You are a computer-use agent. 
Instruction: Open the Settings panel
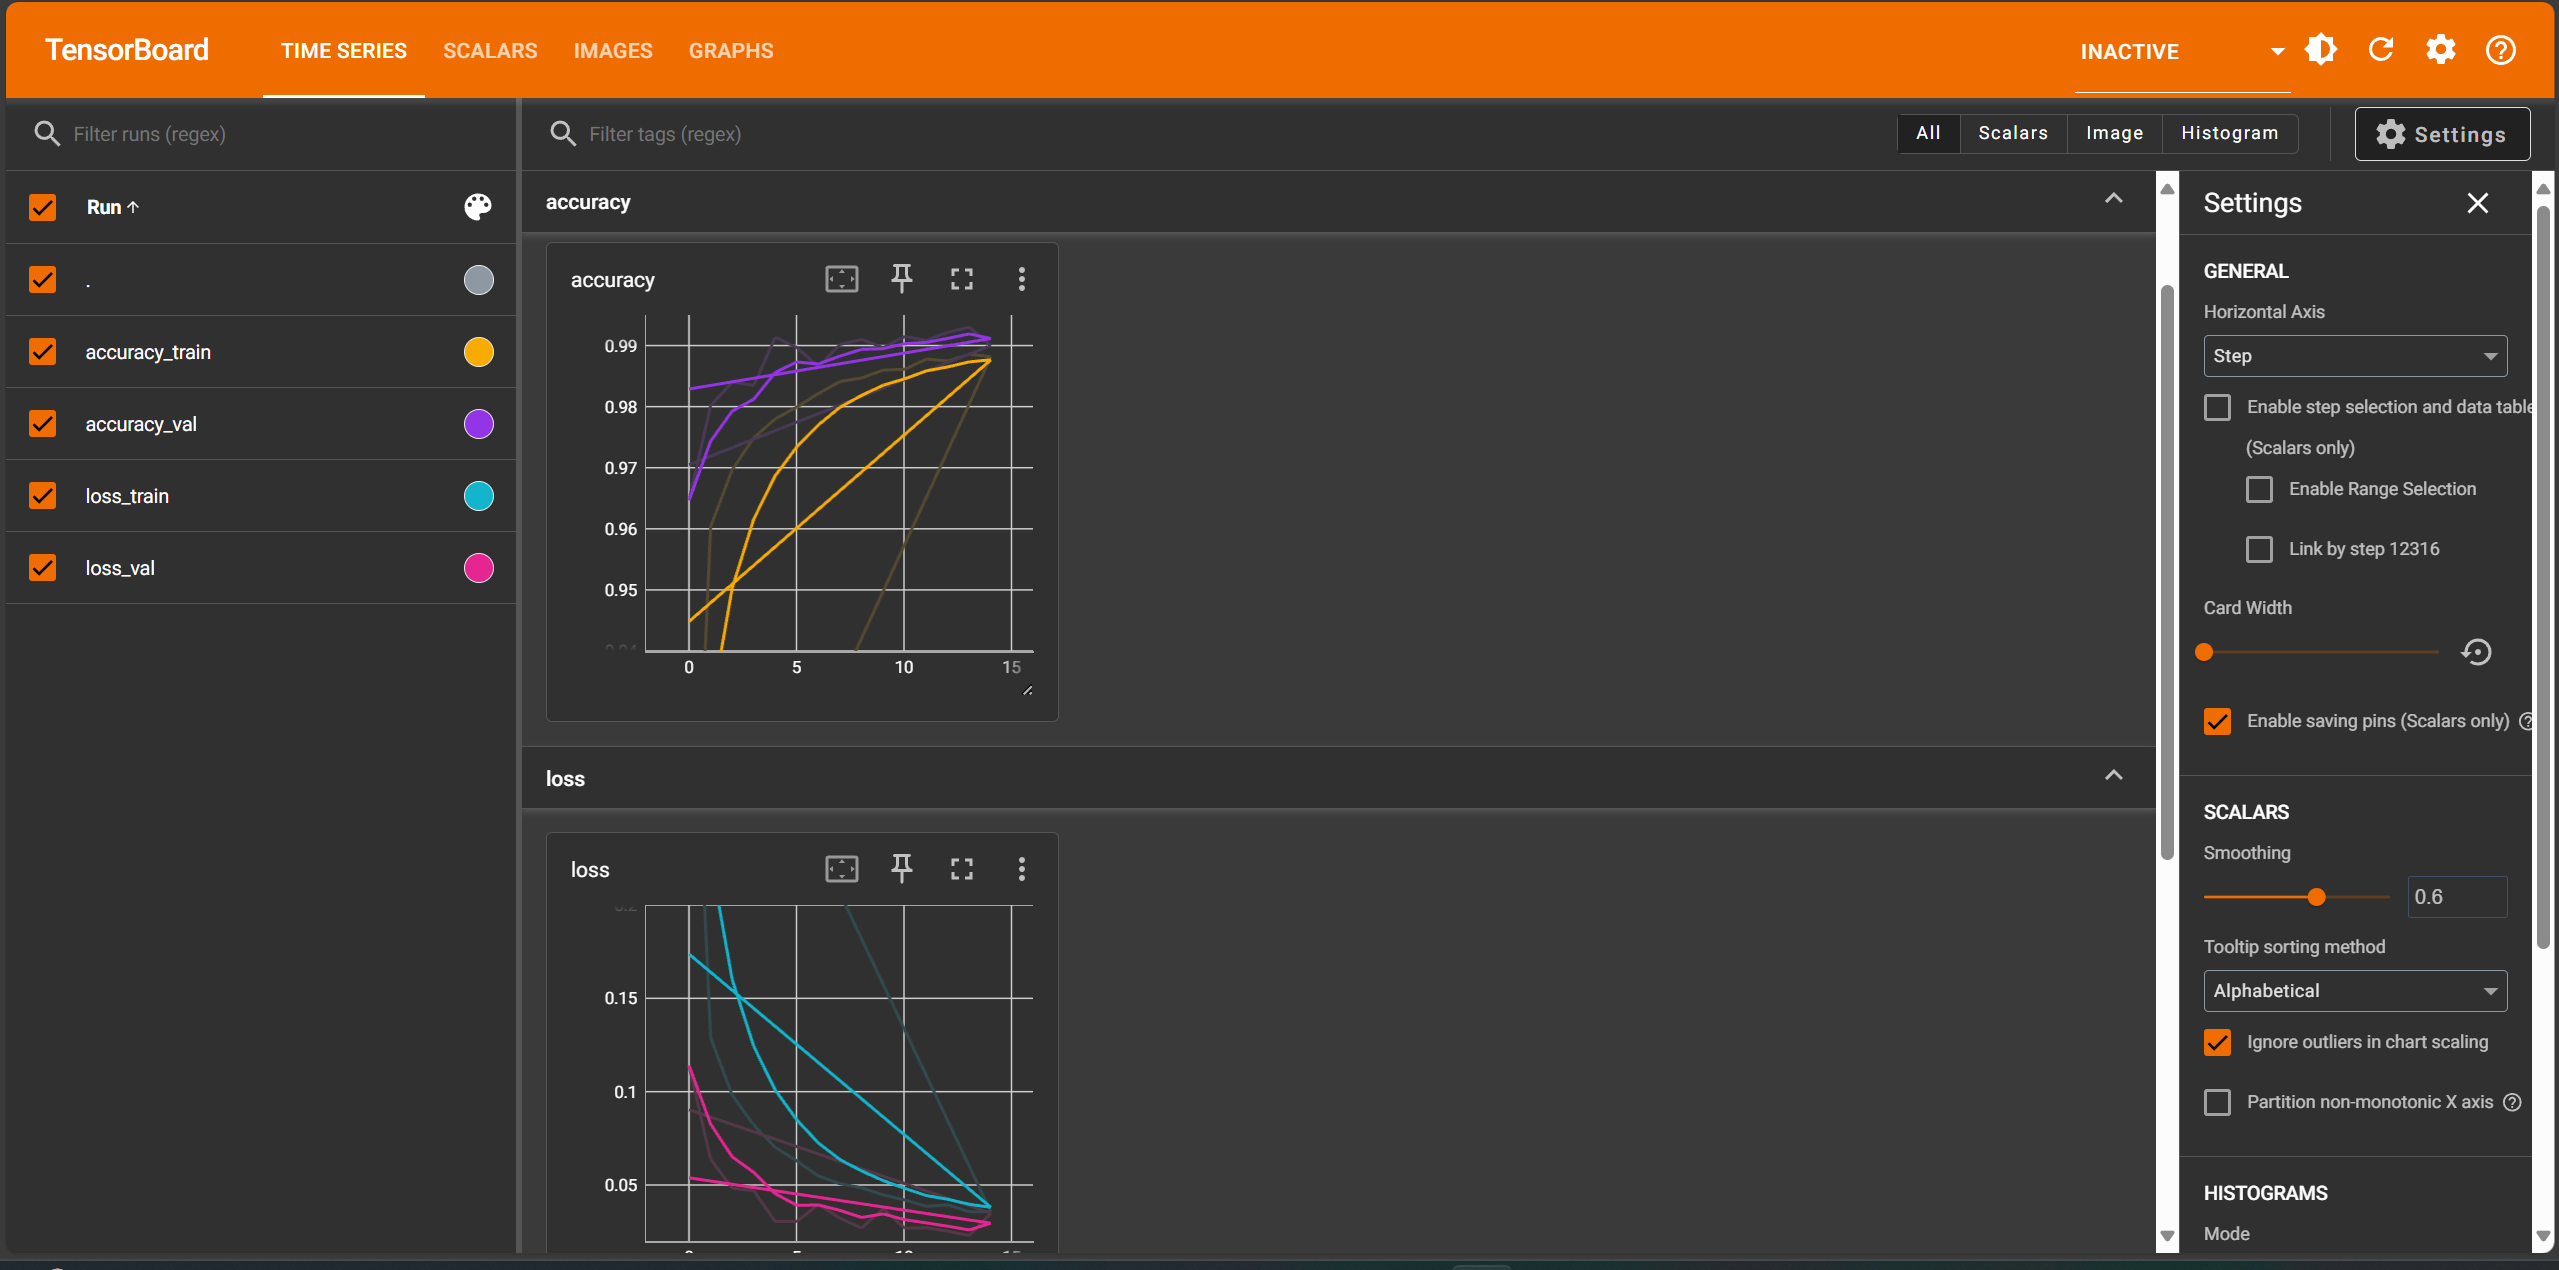(x=2441, y=133)
